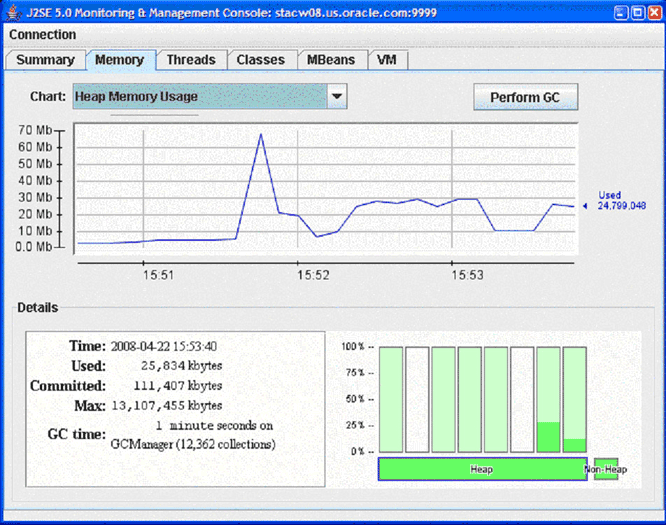666x525 pixels.
Task: Click the rightmost memory pool bar
Action: pos(574,399)
